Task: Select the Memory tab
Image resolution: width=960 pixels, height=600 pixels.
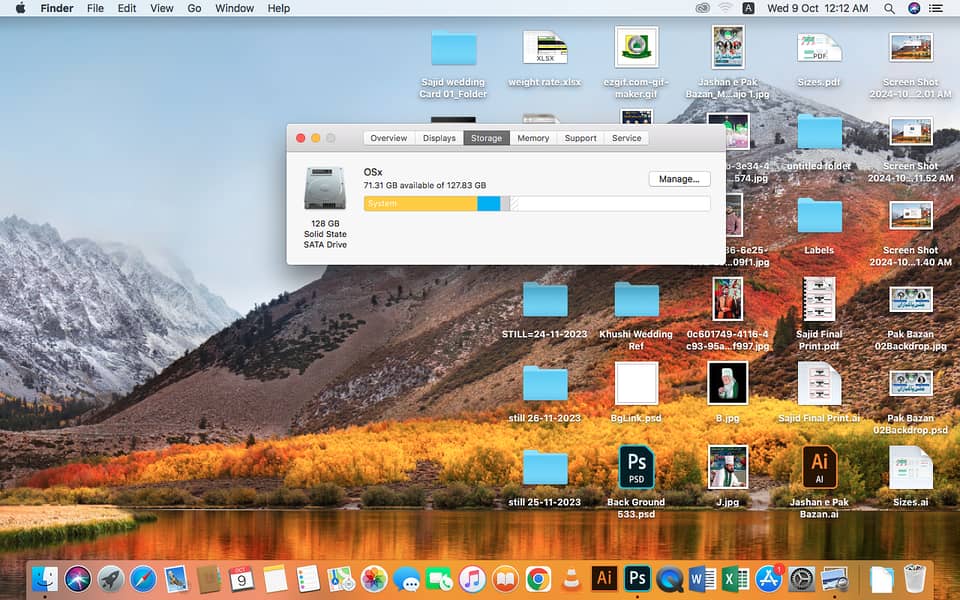Action: (533, 138)
